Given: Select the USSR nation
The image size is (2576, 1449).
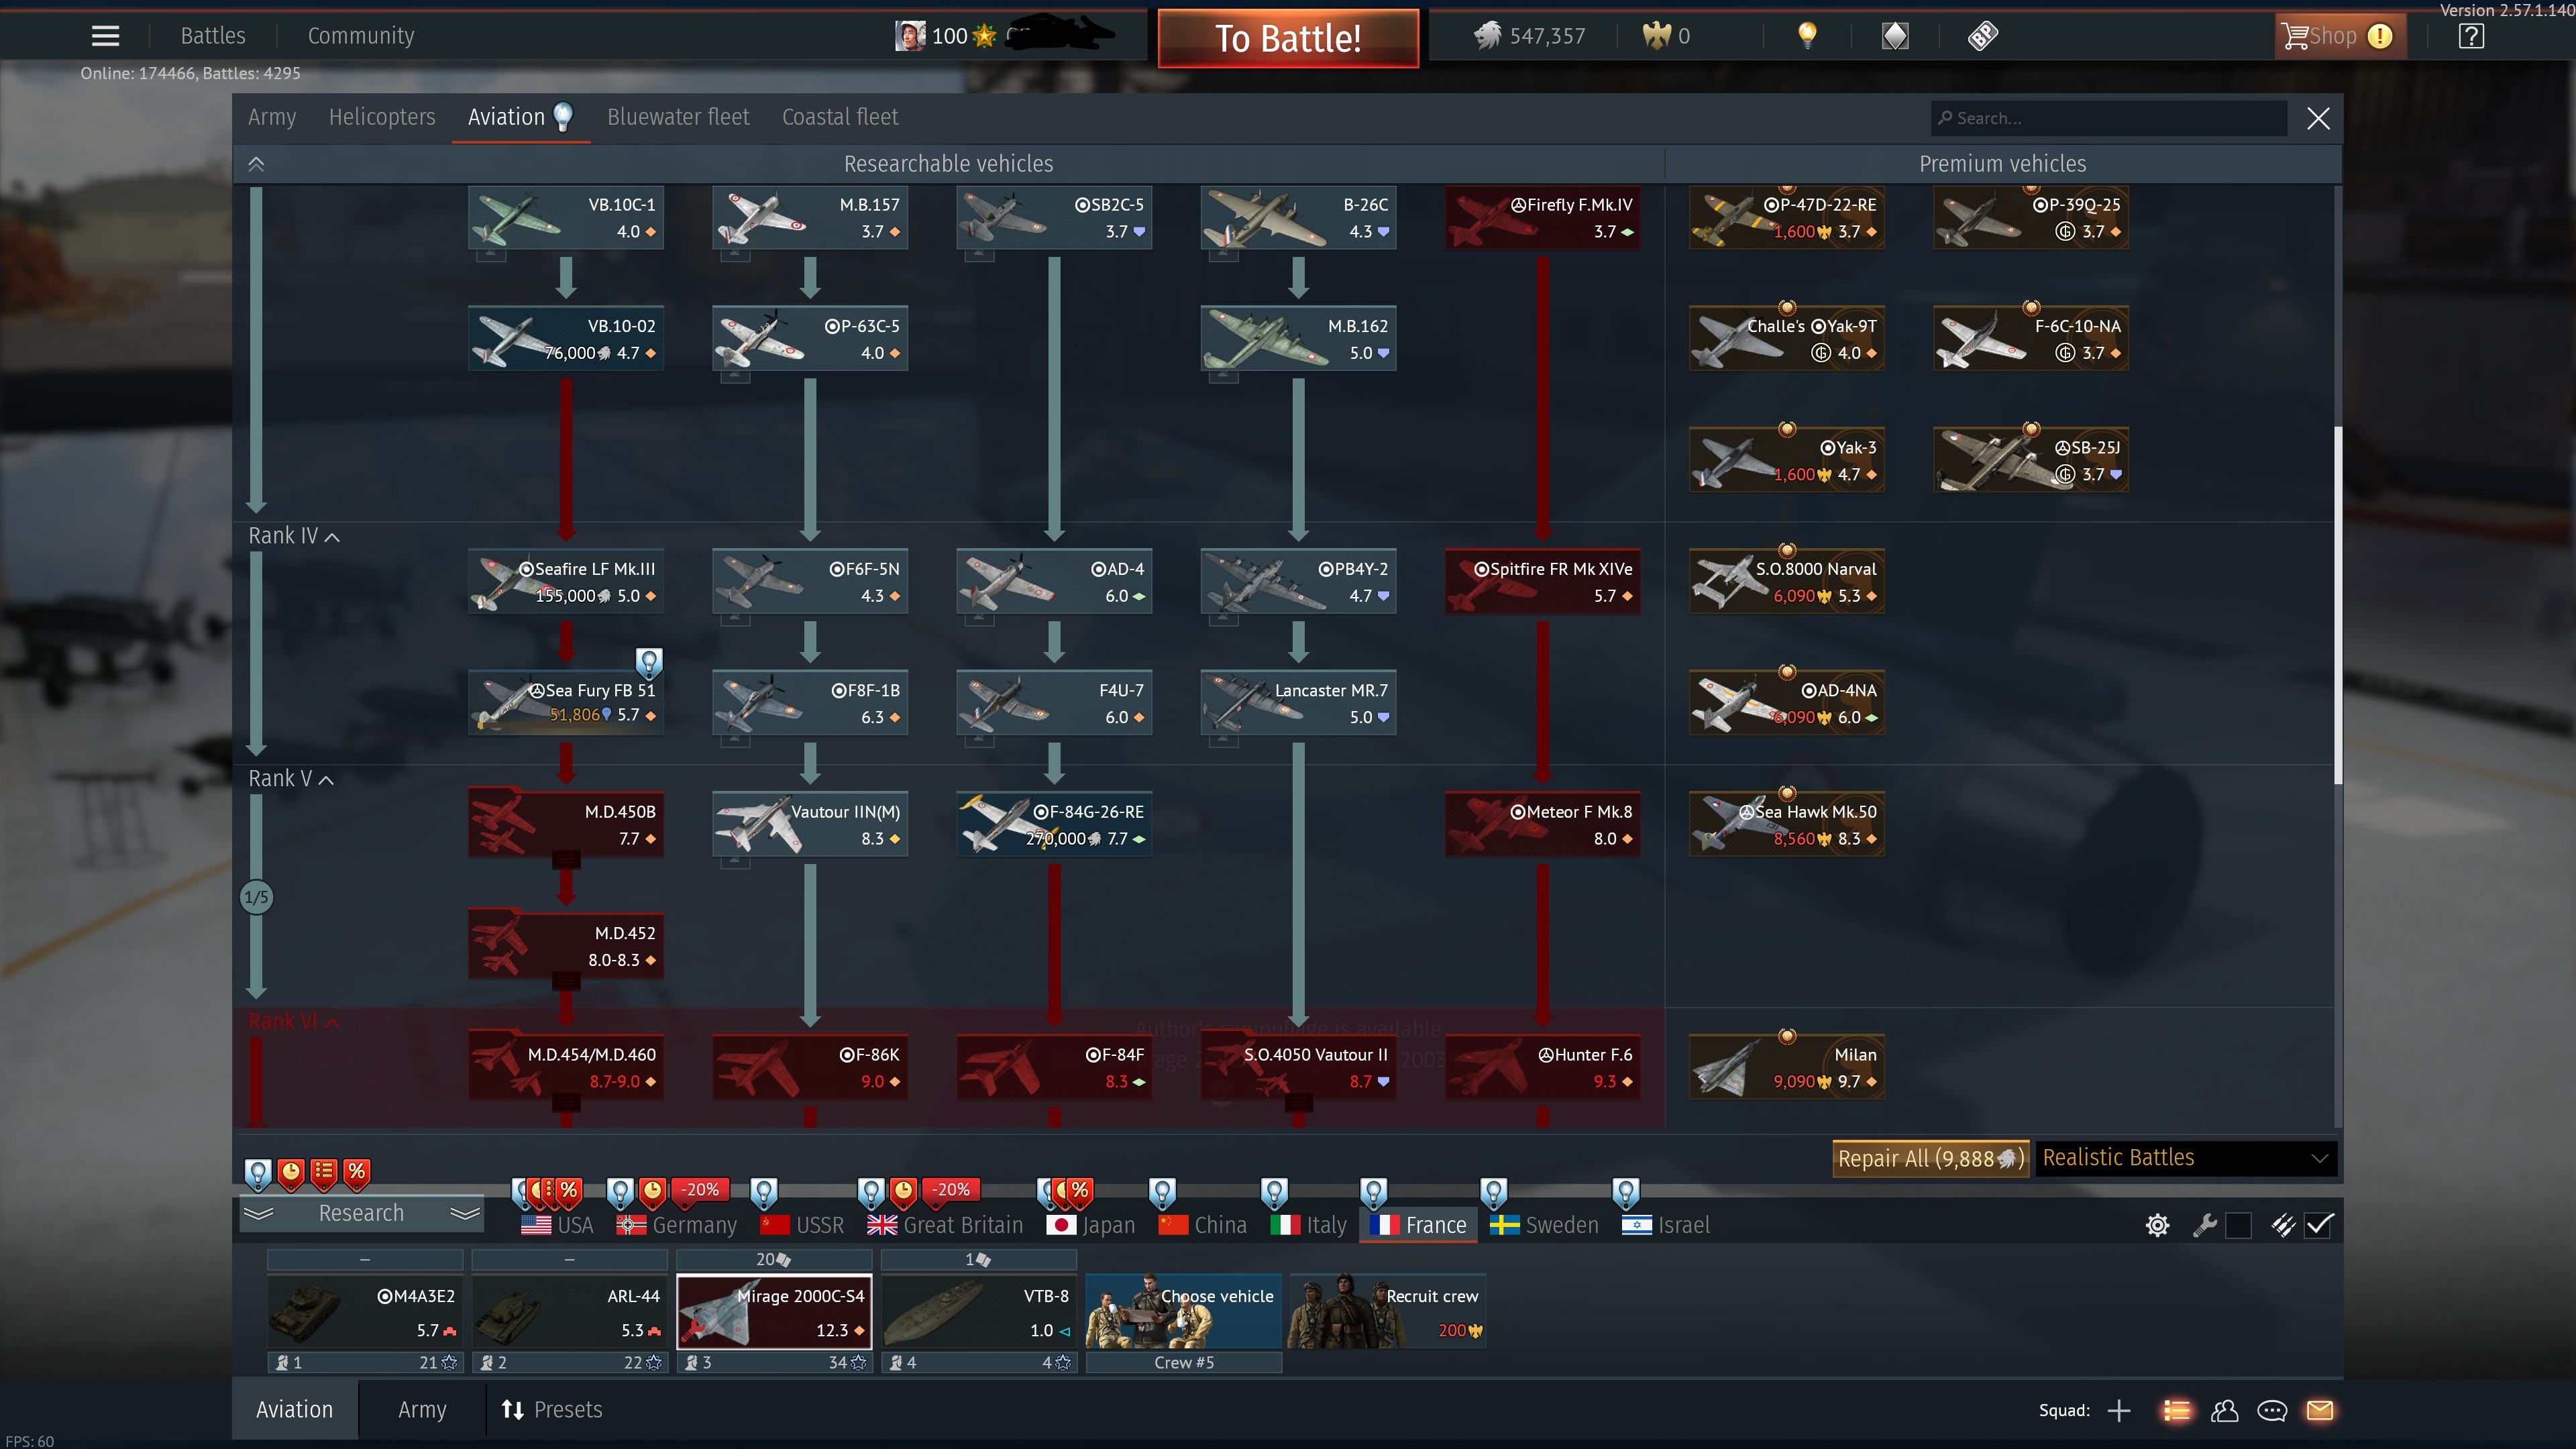Looking at the screenshot, I should click(802, 1225).
